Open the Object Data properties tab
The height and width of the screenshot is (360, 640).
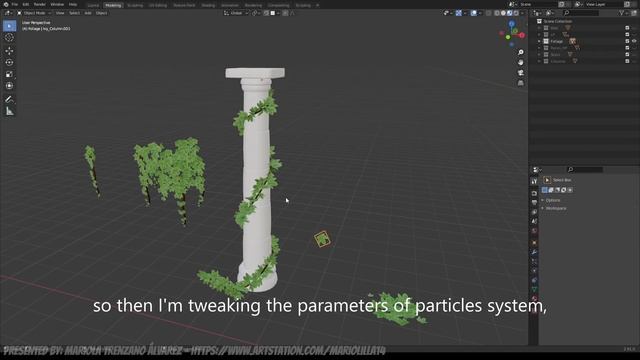pyautogui.click(x=534, y=289)
